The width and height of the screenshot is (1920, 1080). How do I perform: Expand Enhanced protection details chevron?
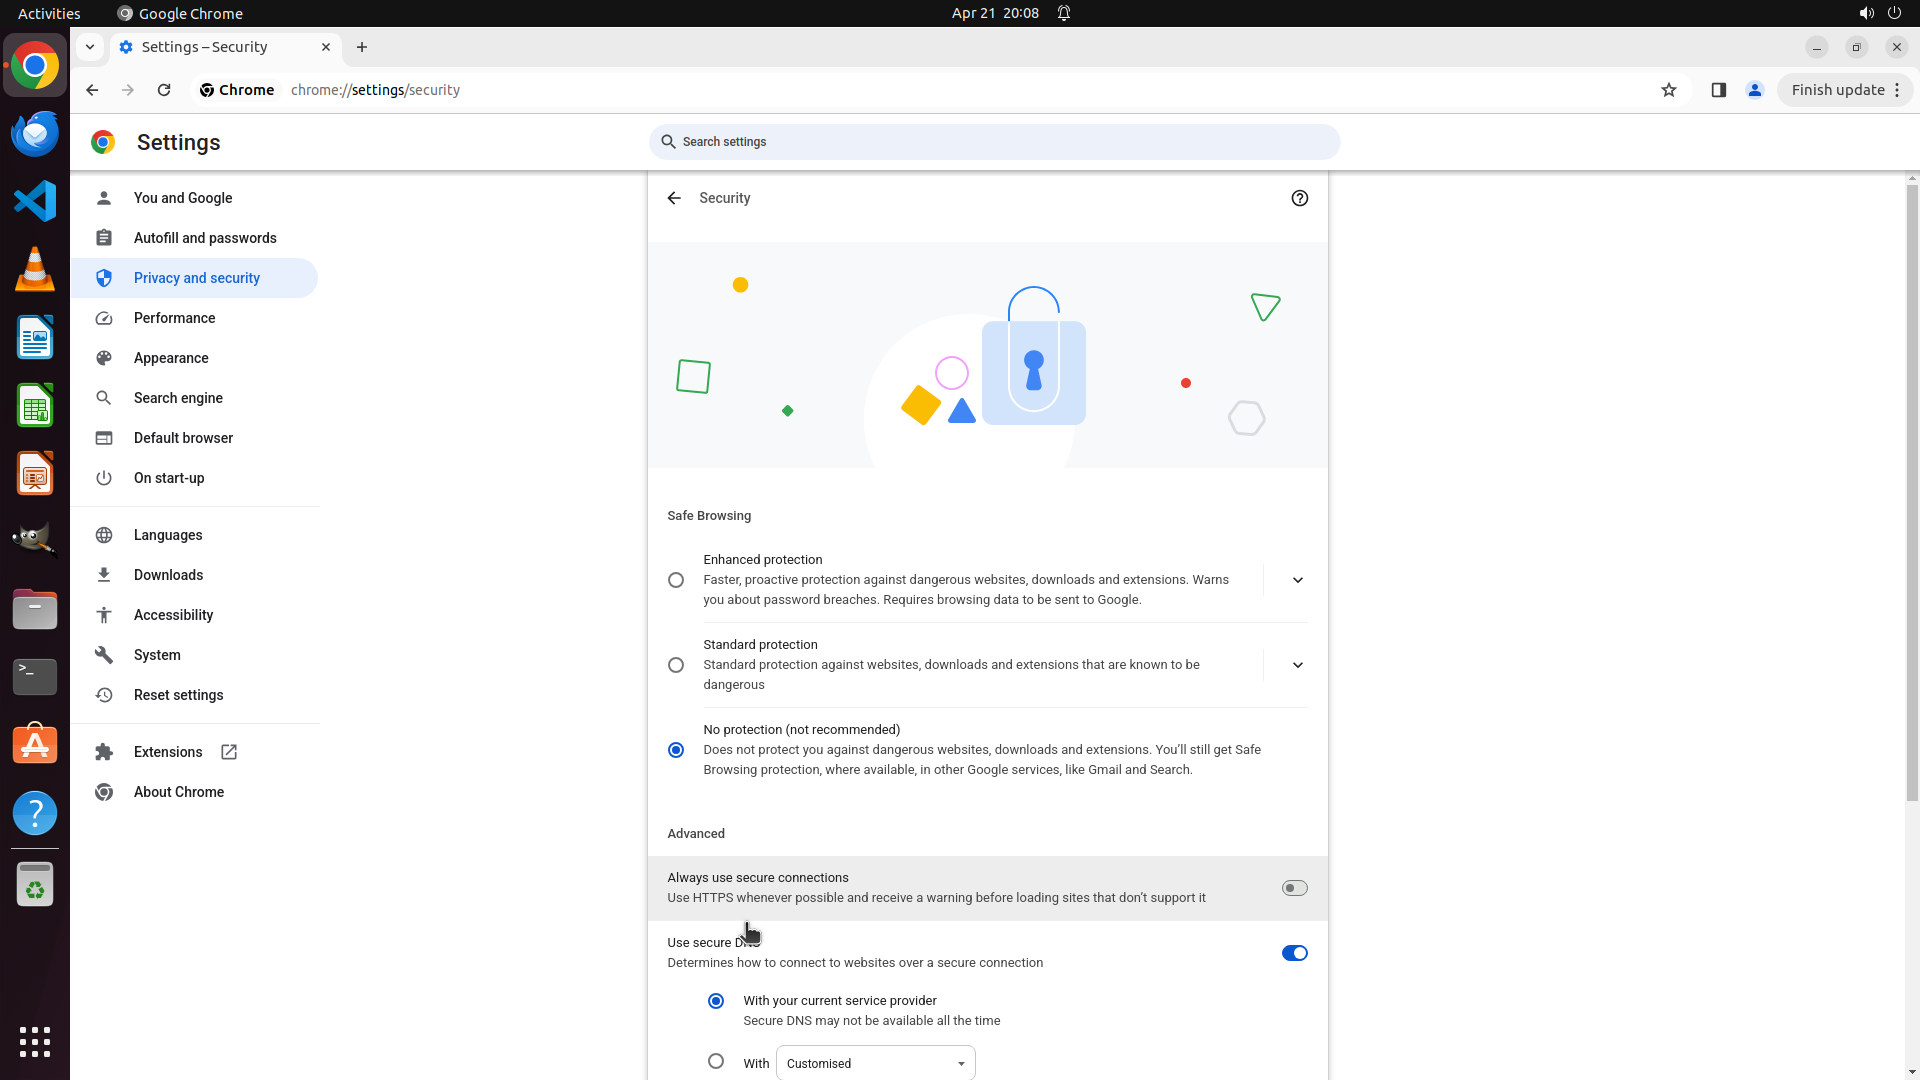coord(1297,580)
